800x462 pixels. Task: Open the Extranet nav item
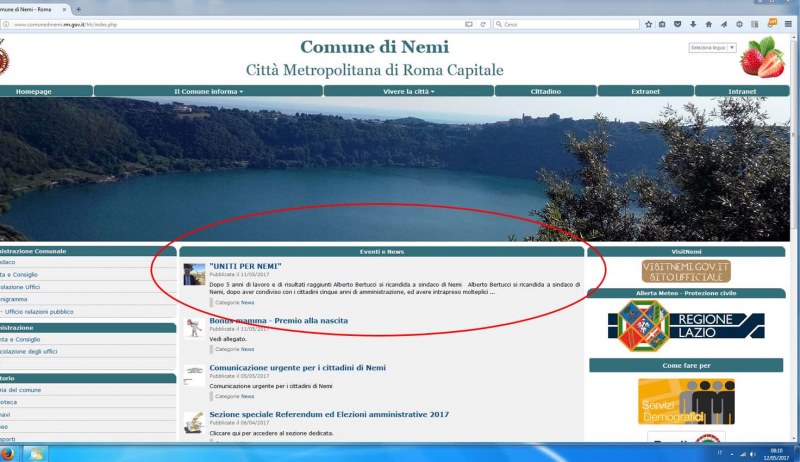pos(645,91)
